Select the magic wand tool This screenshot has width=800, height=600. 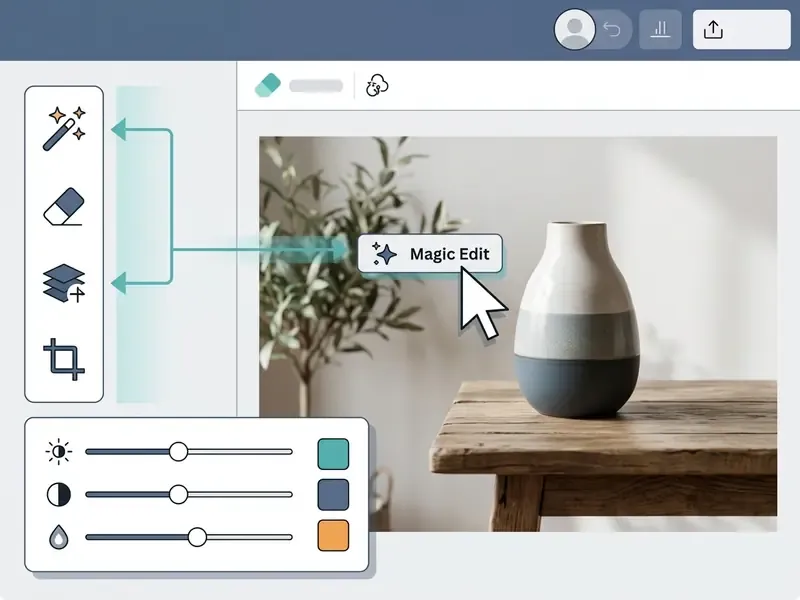(64, 128)
